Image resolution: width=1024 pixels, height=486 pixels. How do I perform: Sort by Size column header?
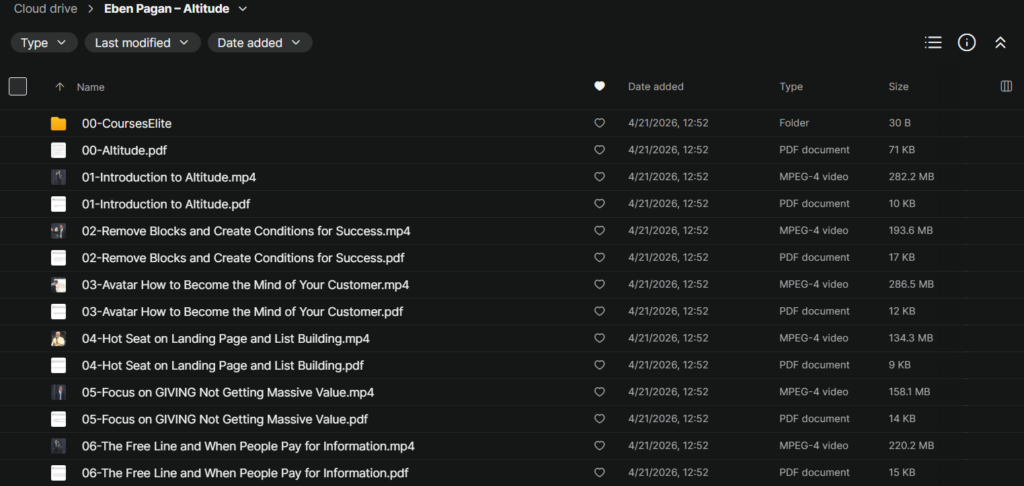click(x=898, y=86)
